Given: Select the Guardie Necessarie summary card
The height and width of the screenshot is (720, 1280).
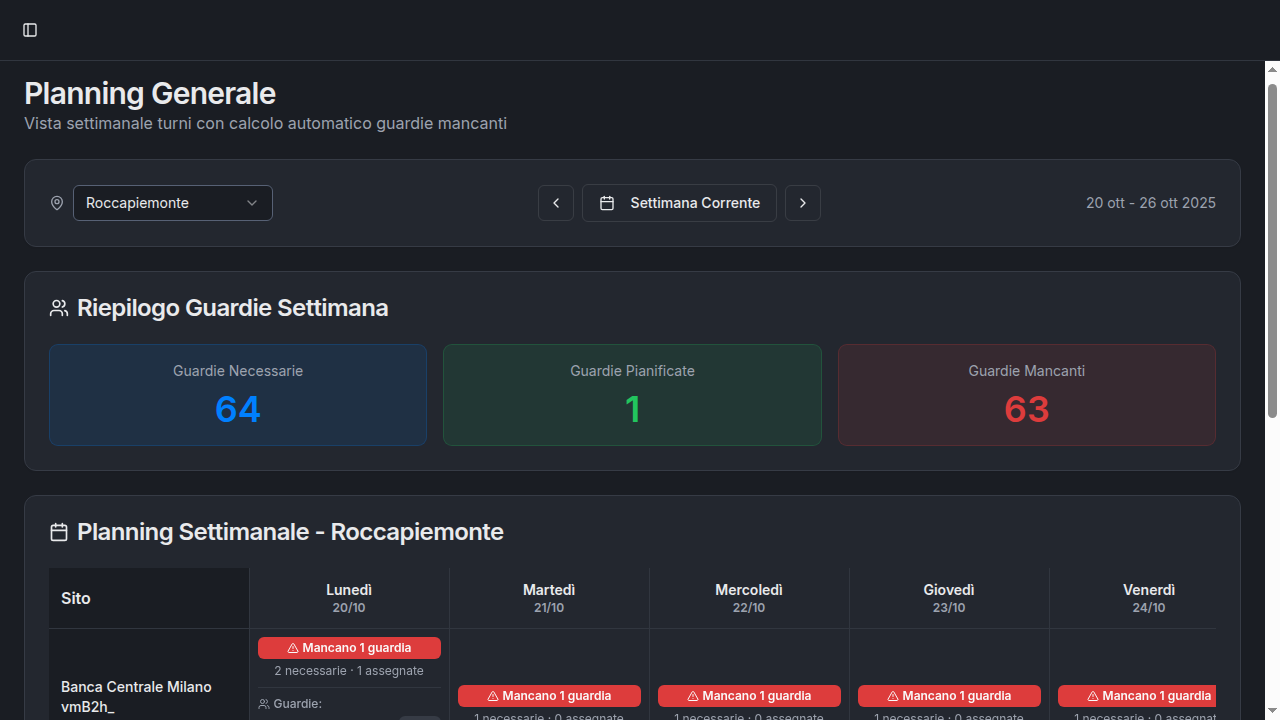Looking at the screenshot, I should click(238, 395).
